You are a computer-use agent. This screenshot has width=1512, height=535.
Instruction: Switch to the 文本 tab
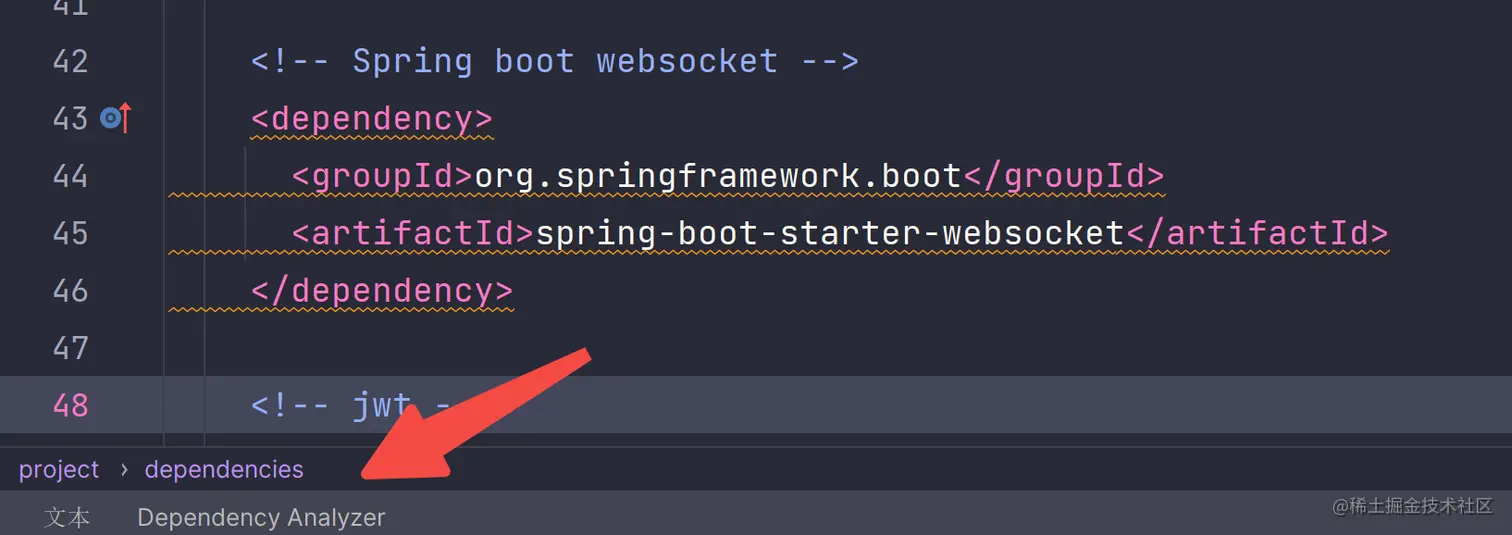tap(68, 517)
